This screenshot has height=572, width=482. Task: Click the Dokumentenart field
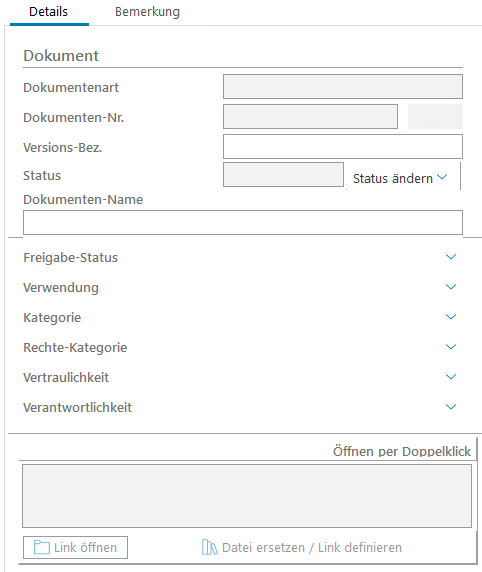(x=343, y=86)
